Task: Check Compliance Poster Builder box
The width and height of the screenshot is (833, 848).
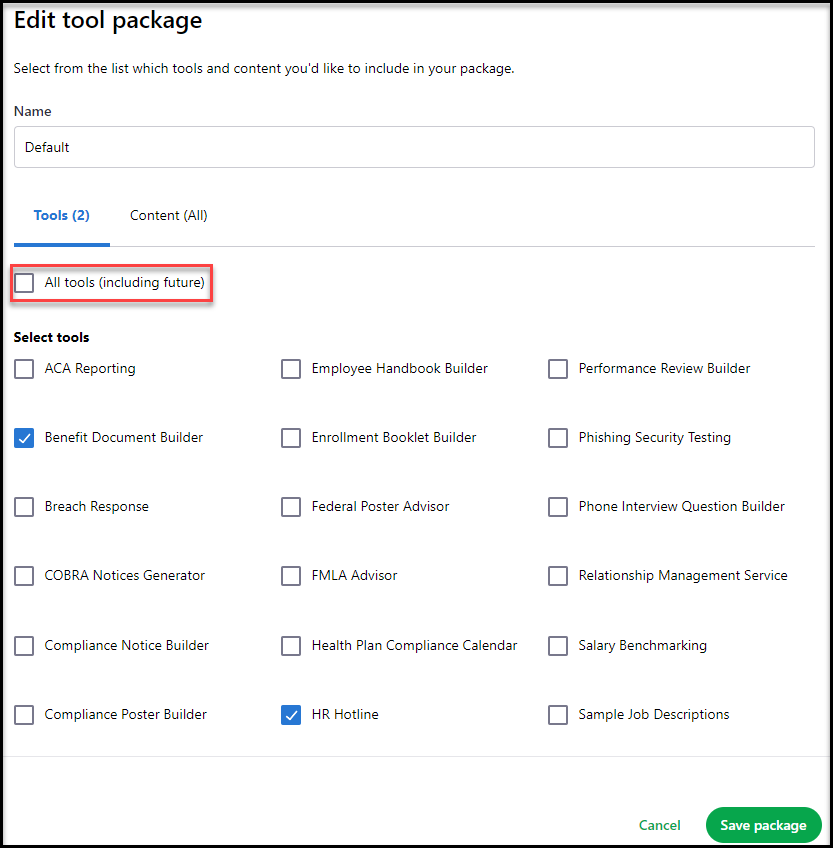Action: pos(24,715)
